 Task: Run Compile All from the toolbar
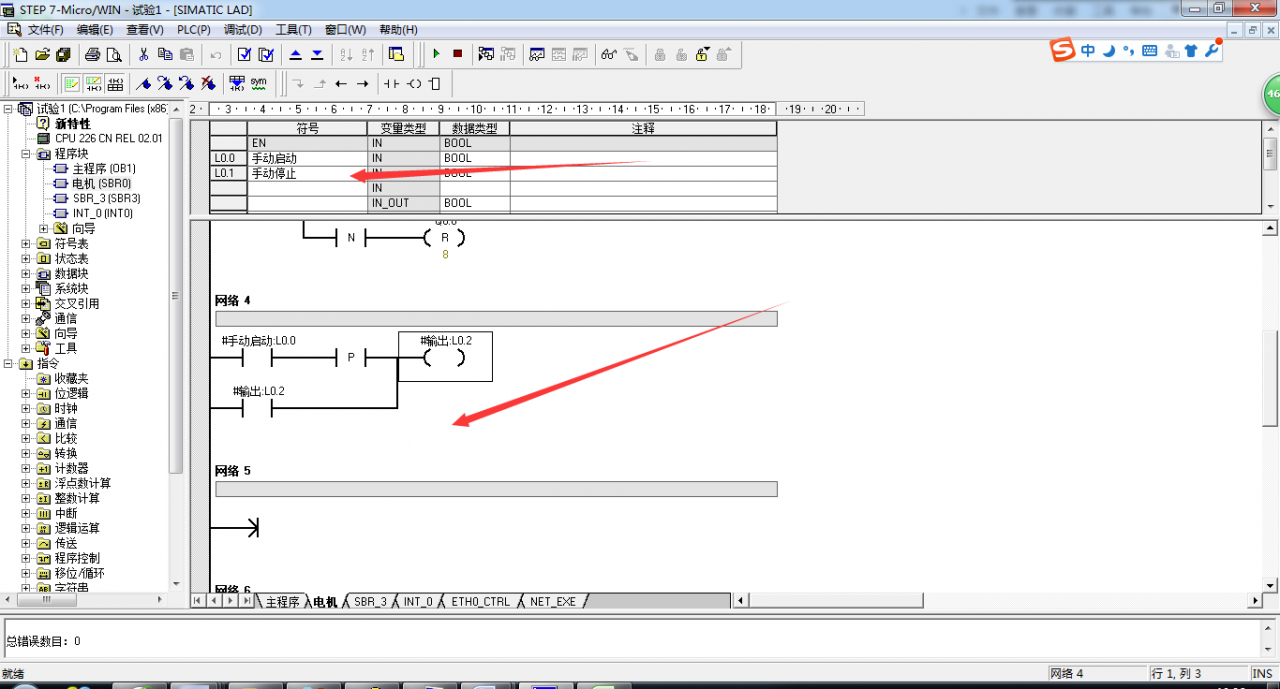266,54
